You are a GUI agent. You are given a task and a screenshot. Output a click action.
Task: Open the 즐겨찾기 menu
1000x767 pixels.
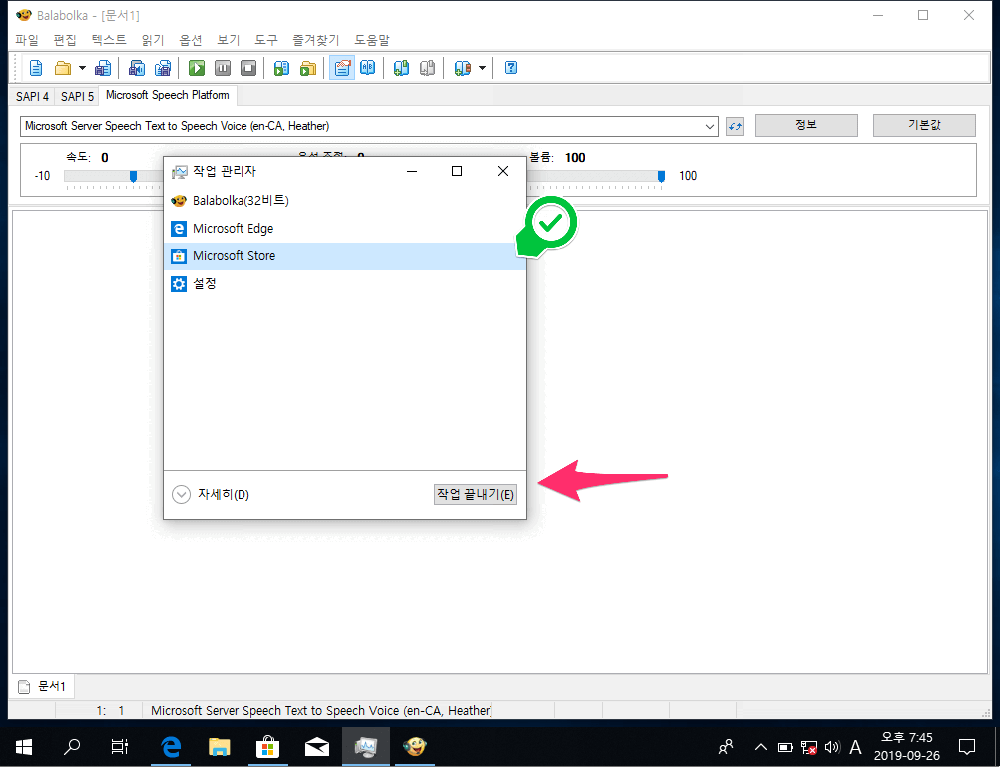click(x=316, y=40)
